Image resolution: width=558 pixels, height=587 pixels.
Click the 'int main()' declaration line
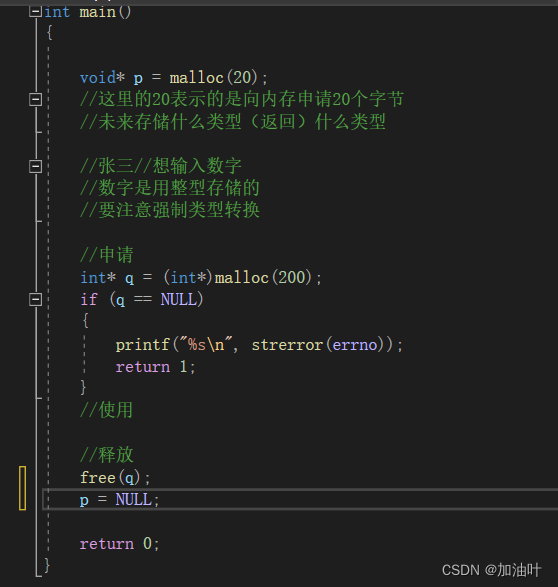click(88, 12)
